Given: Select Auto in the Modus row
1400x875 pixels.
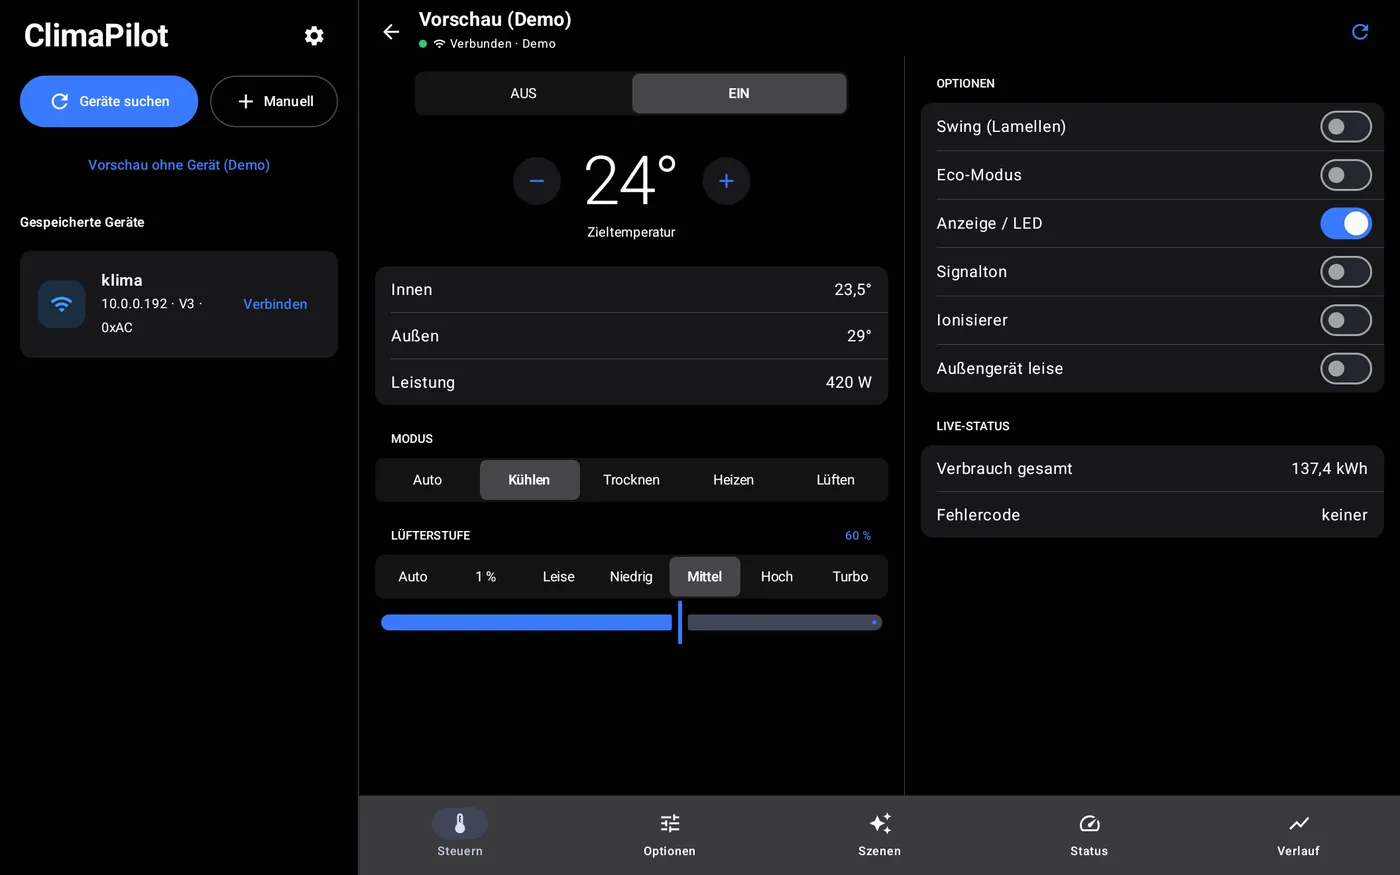Looking at the screenshot, I should tap(428, 480).
